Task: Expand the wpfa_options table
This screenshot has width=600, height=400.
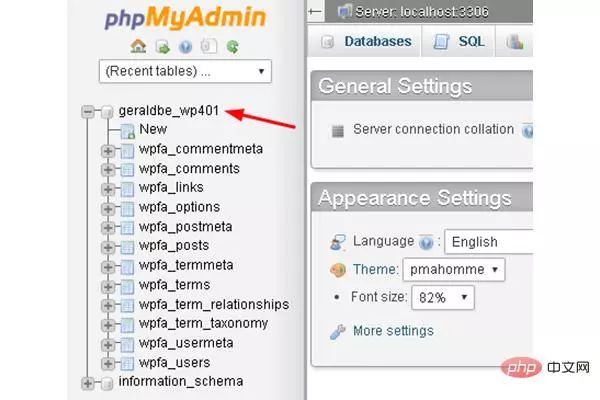Action: (108, 209)
